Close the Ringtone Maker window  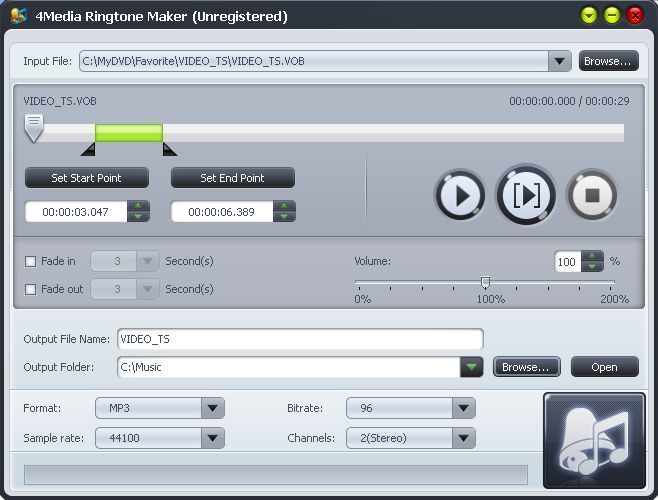coord(635,16)
